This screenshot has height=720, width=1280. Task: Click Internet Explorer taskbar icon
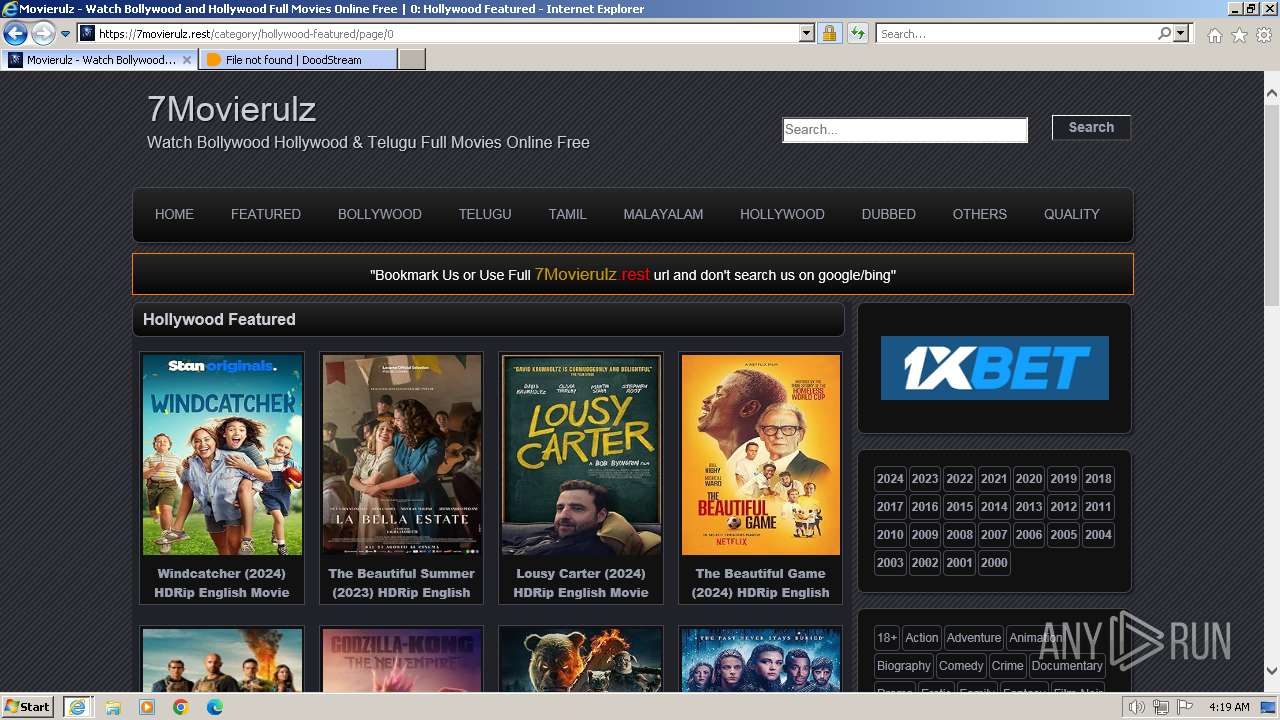click(x=77, y=707)
